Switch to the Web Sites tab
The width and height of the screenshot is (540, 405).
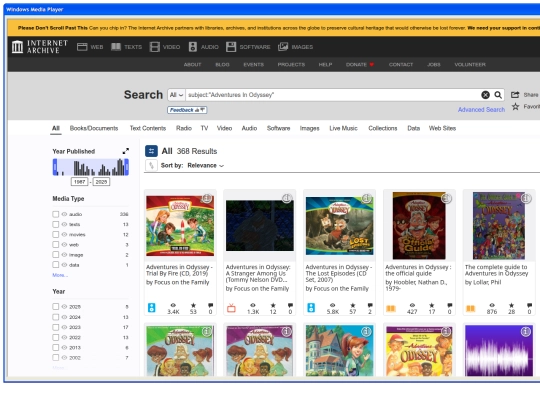point(443,128)
